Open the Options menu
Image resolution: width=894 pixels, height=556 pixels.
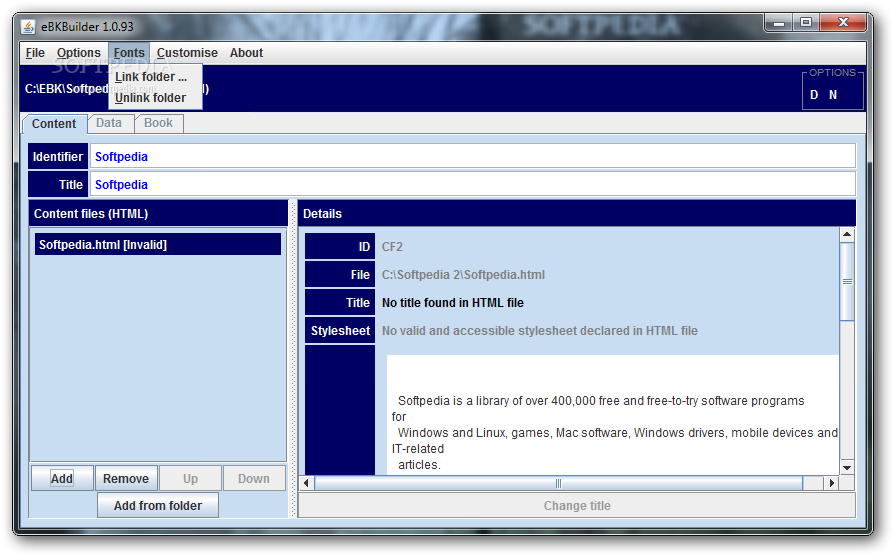tap(79, 53)
